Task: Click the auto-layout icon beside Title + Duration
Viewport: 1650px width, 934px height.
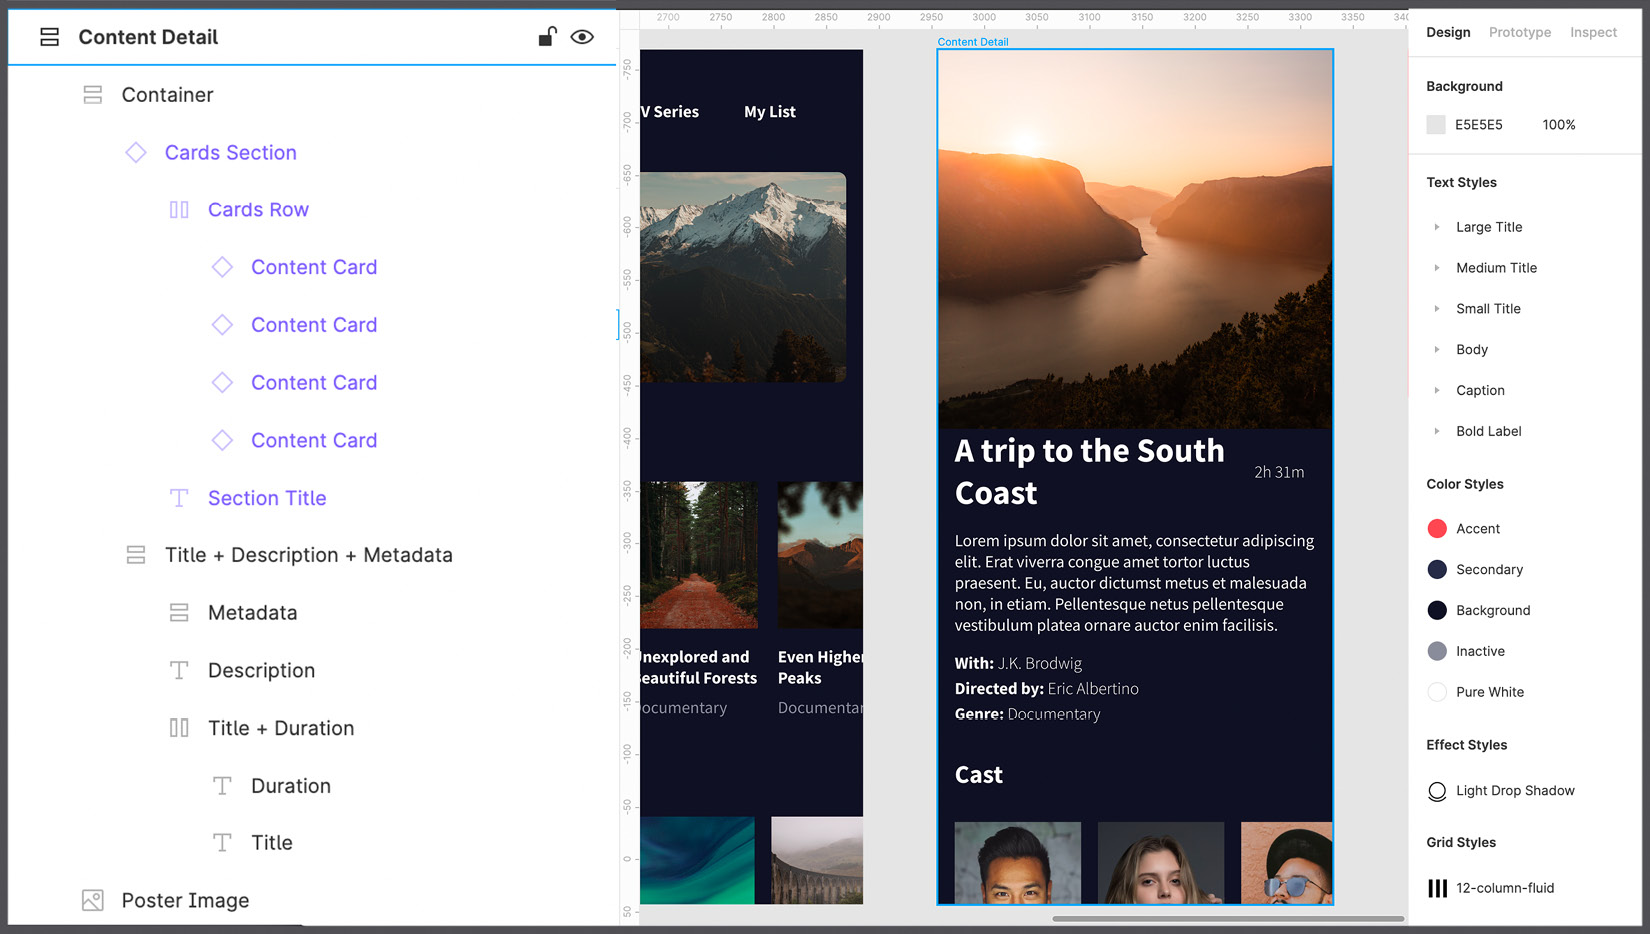Action: pyautogui.click(x=180, y=727)
